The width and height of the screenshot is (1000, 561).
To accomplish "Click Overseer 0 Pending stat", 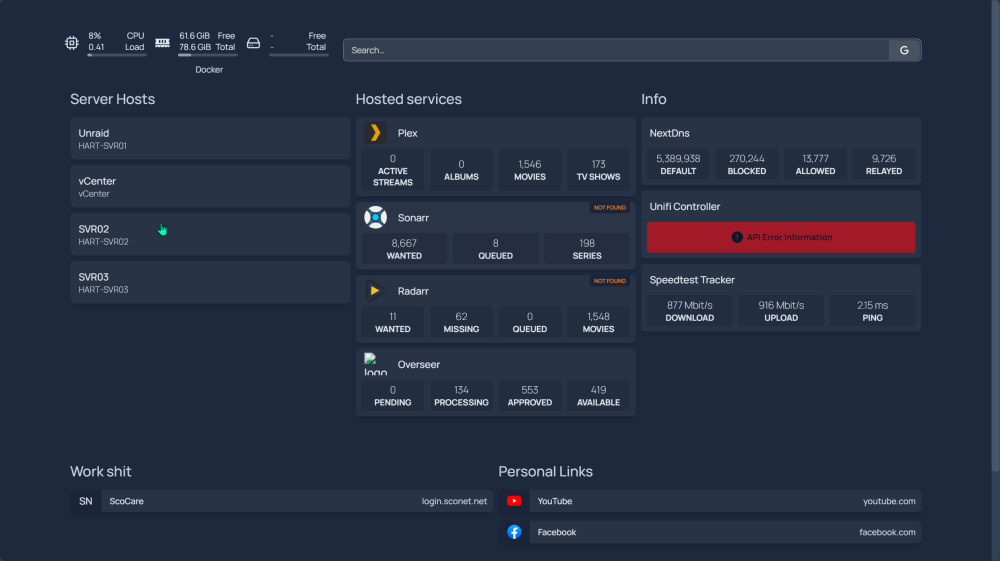I will click(x=393, y=395).
